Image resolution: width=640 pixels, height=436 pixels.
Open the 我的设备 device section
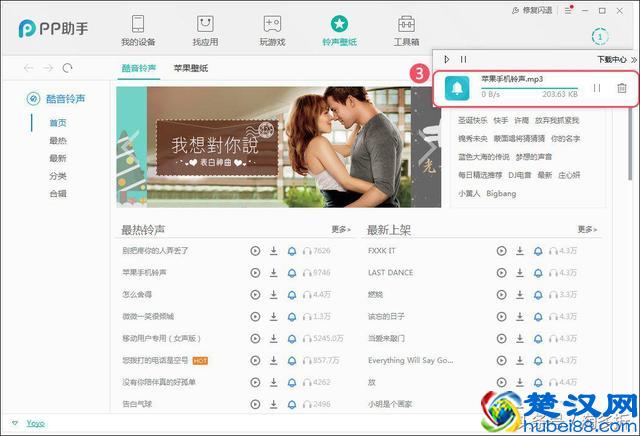pyautogui.click(x=138, y=30)
